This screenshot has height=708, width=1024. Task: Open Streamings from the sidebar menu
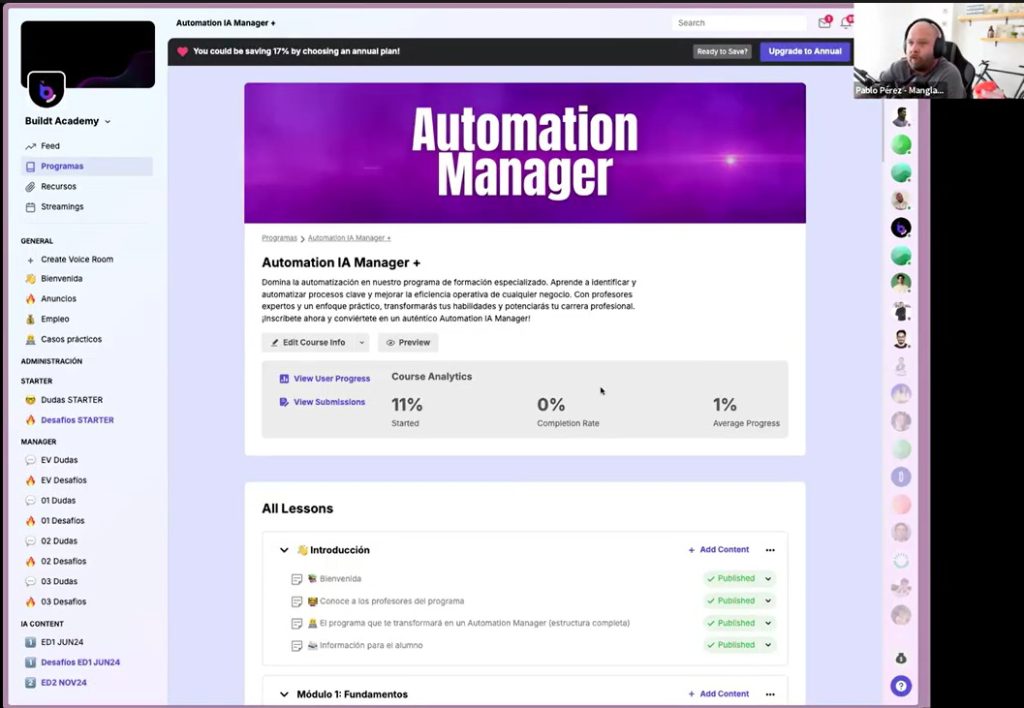click(x=62, y=207)
